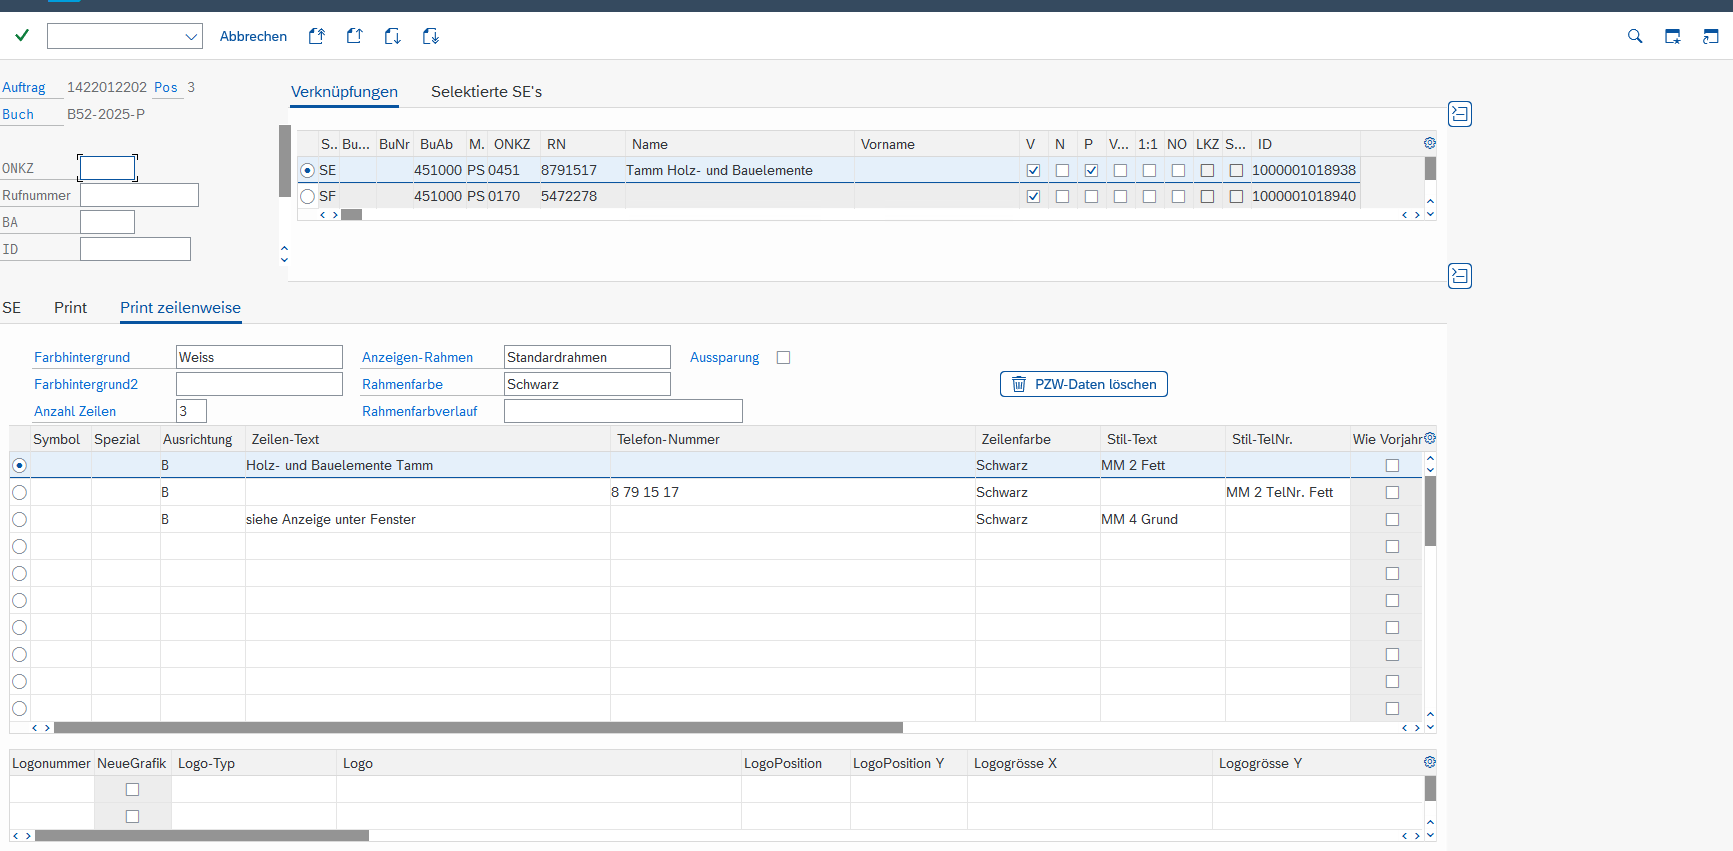Click horizontal scrollbar thumb of Verknüpfungen table
Screen dimensions: 1733x851
click(351, 214)
